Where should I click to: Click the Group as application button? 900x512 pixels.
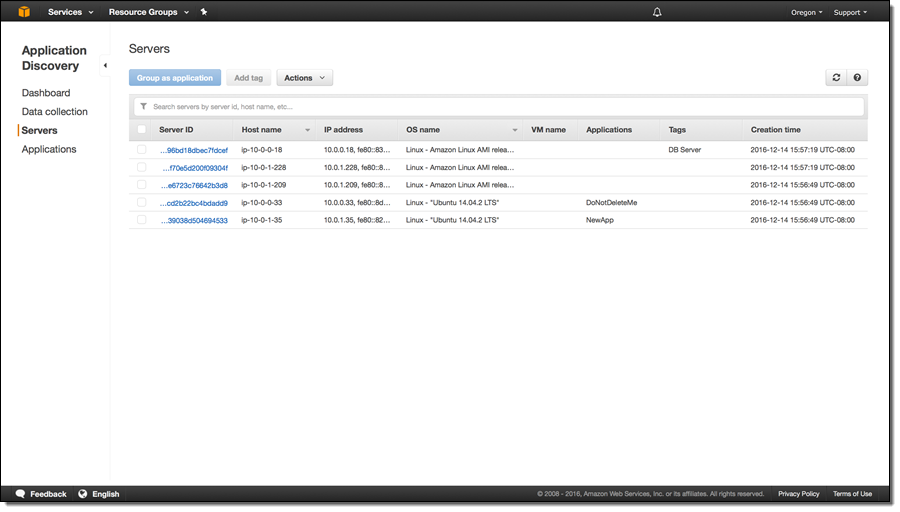175,78
